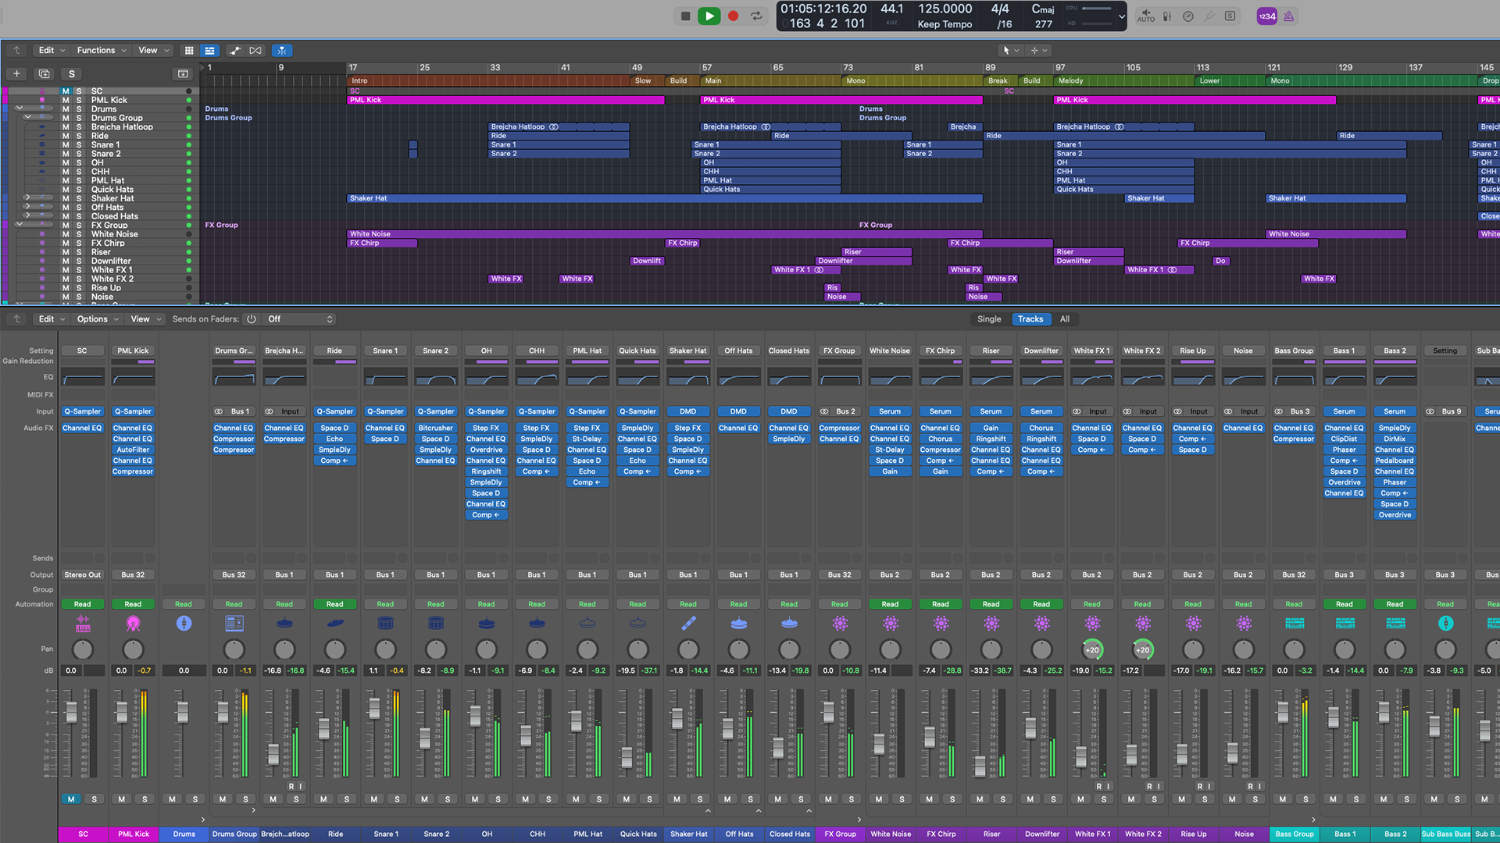Mute the Ride channel strip in the mixer
1500x843 pixels.
pos(323,799)
